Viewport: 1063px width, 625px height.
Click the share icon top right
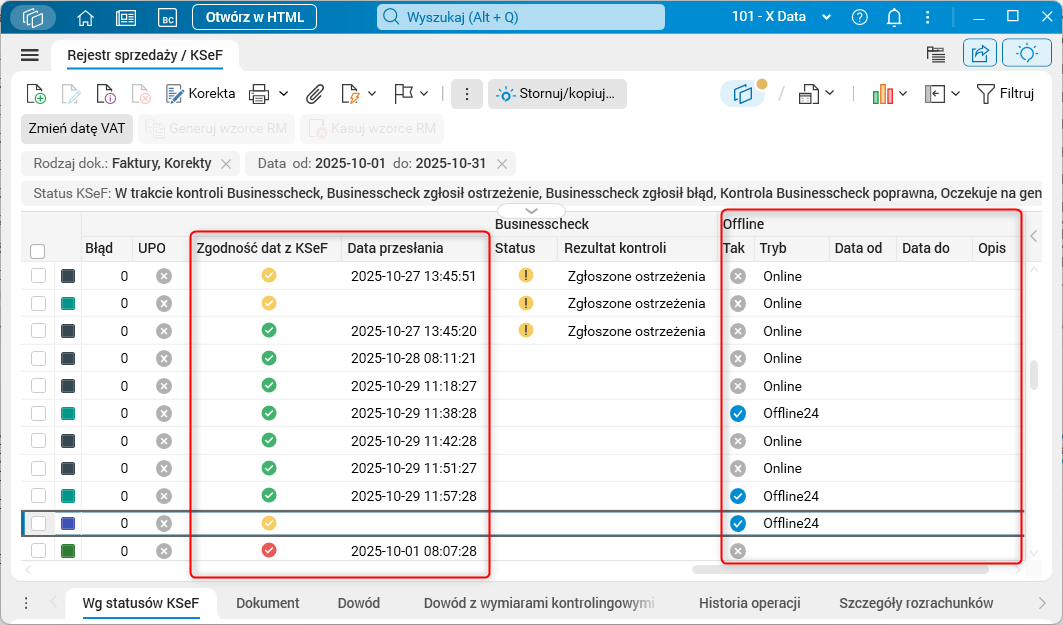(980, 54)
